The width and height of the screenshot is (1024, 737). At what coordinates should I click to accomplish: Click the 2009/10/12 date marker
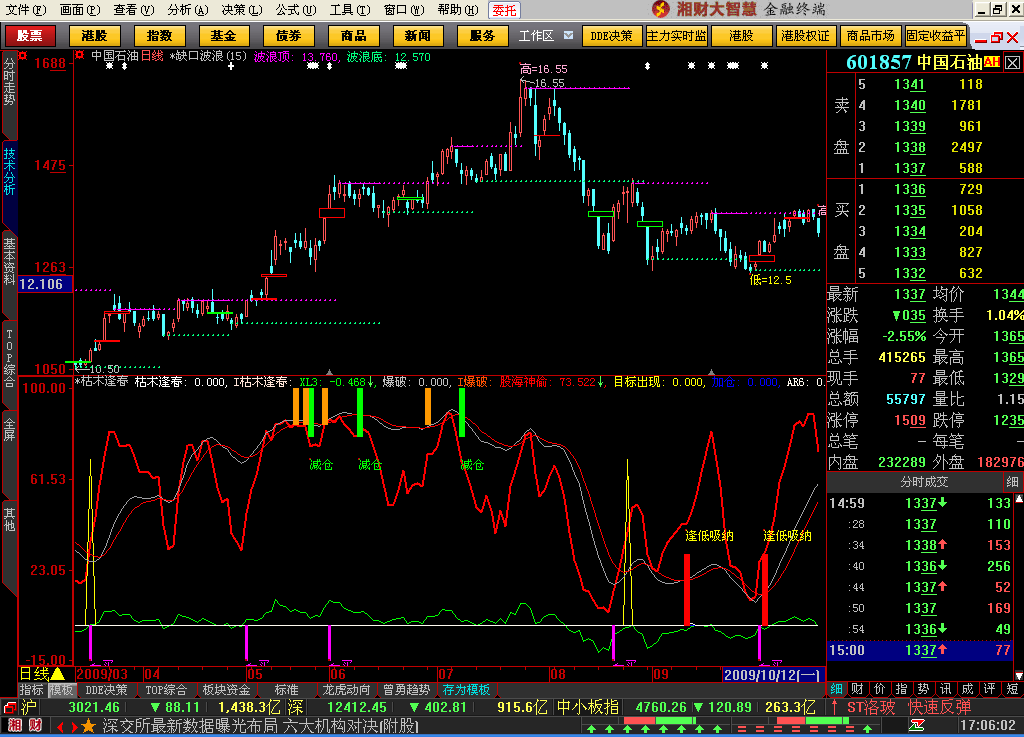point(773,674)
